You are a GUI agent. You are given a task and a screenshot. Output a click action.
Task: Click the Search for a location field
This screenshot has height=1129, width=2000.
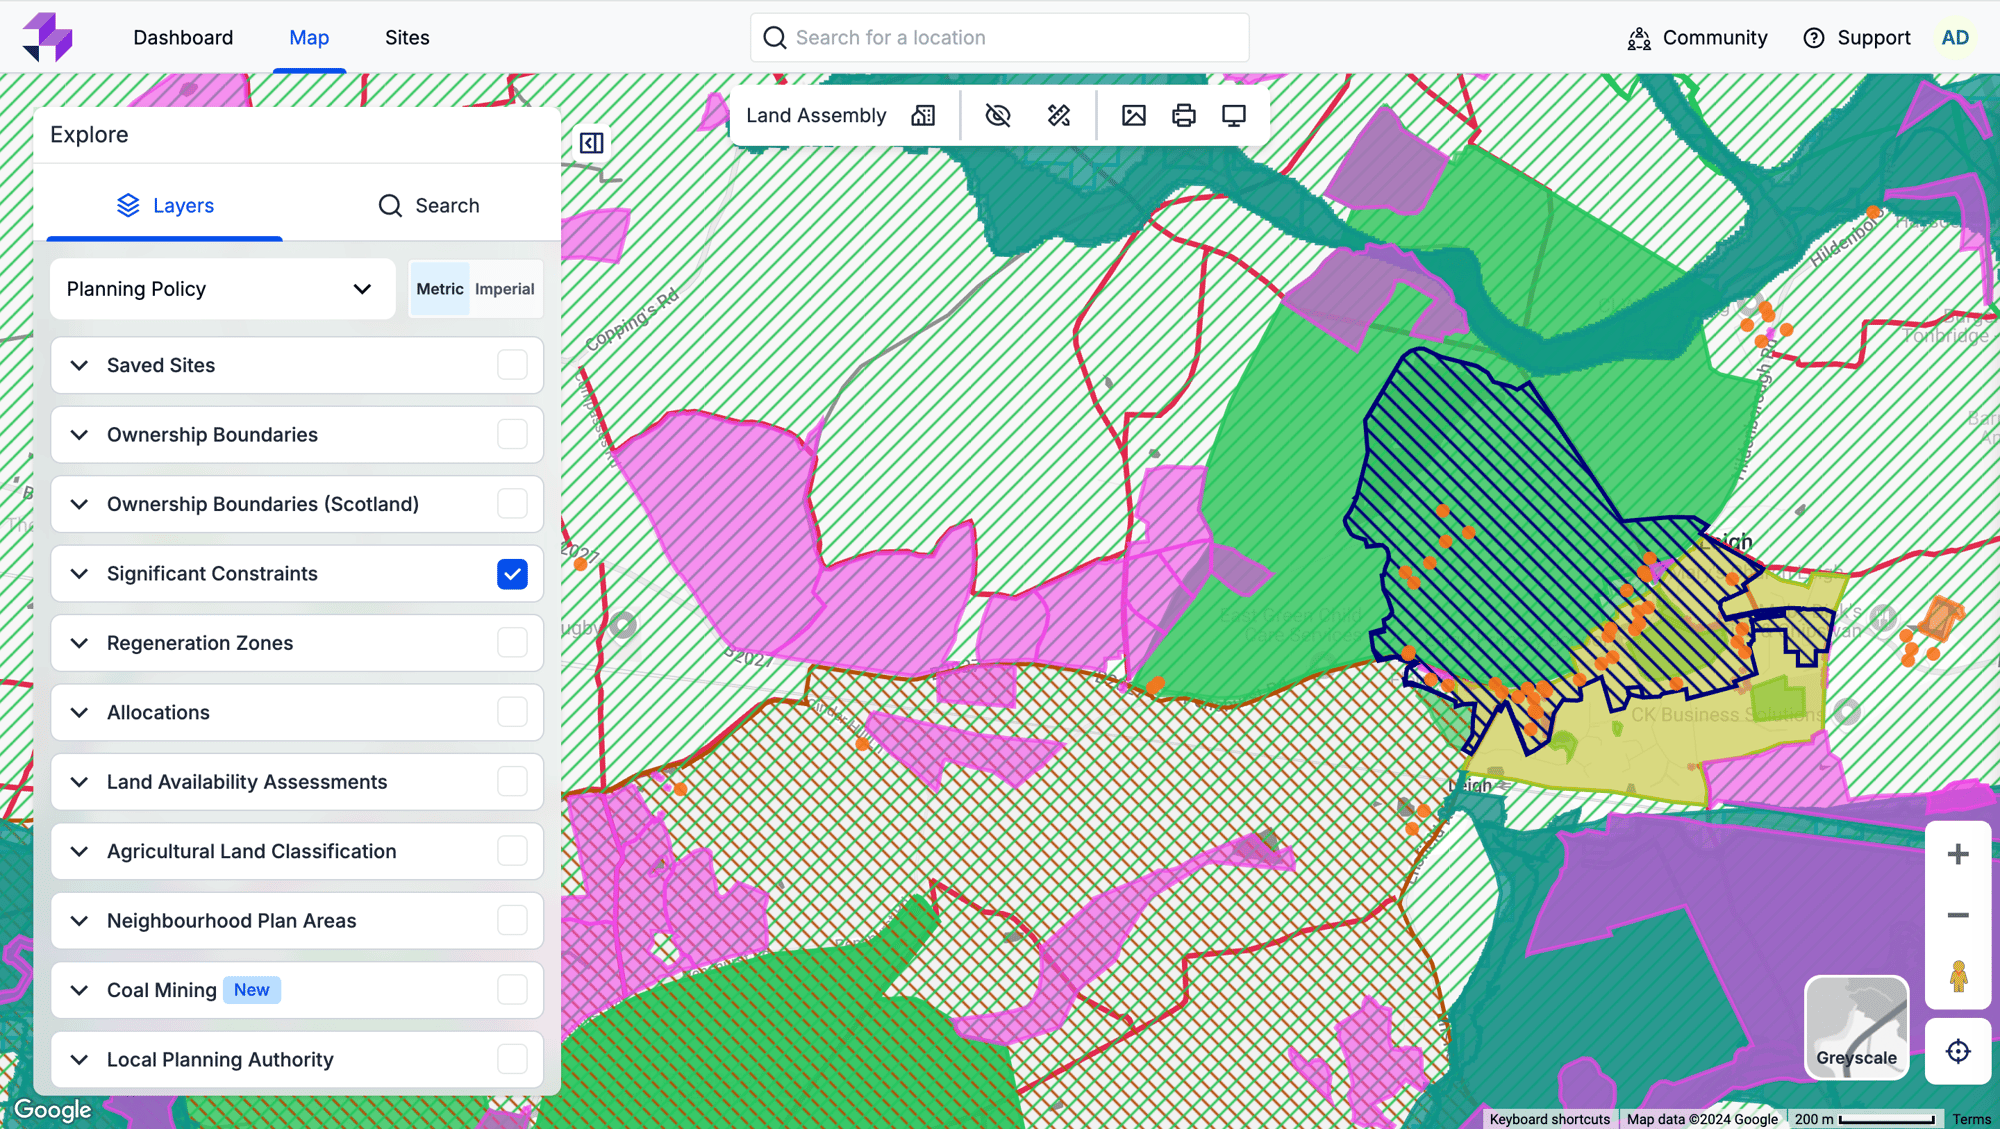pos(1000,38)
